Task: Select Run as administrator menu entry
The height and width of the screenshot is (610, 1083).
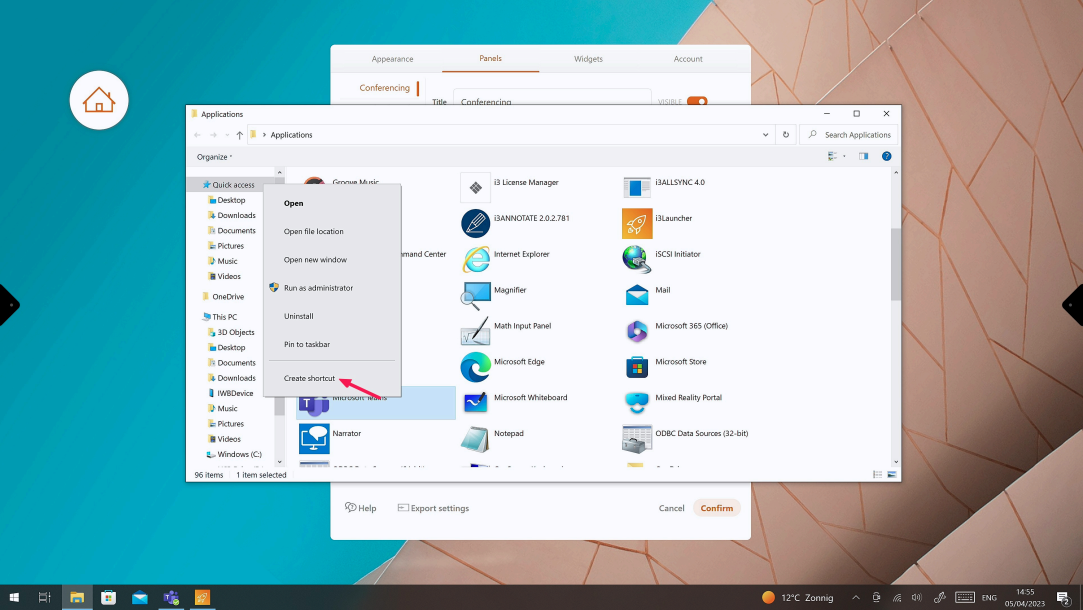Action: (318, 288)
